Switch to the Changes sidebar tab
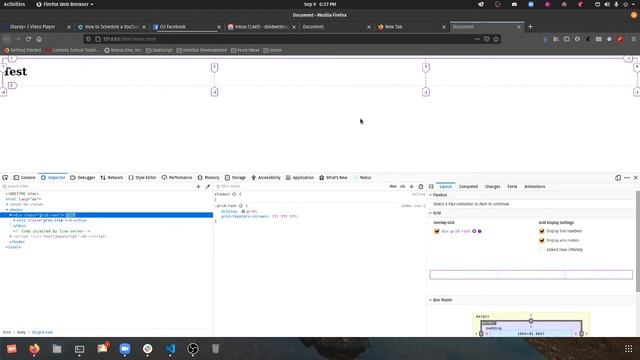The width and height of the screenshot is (640, 360). (x=492, y=187)
